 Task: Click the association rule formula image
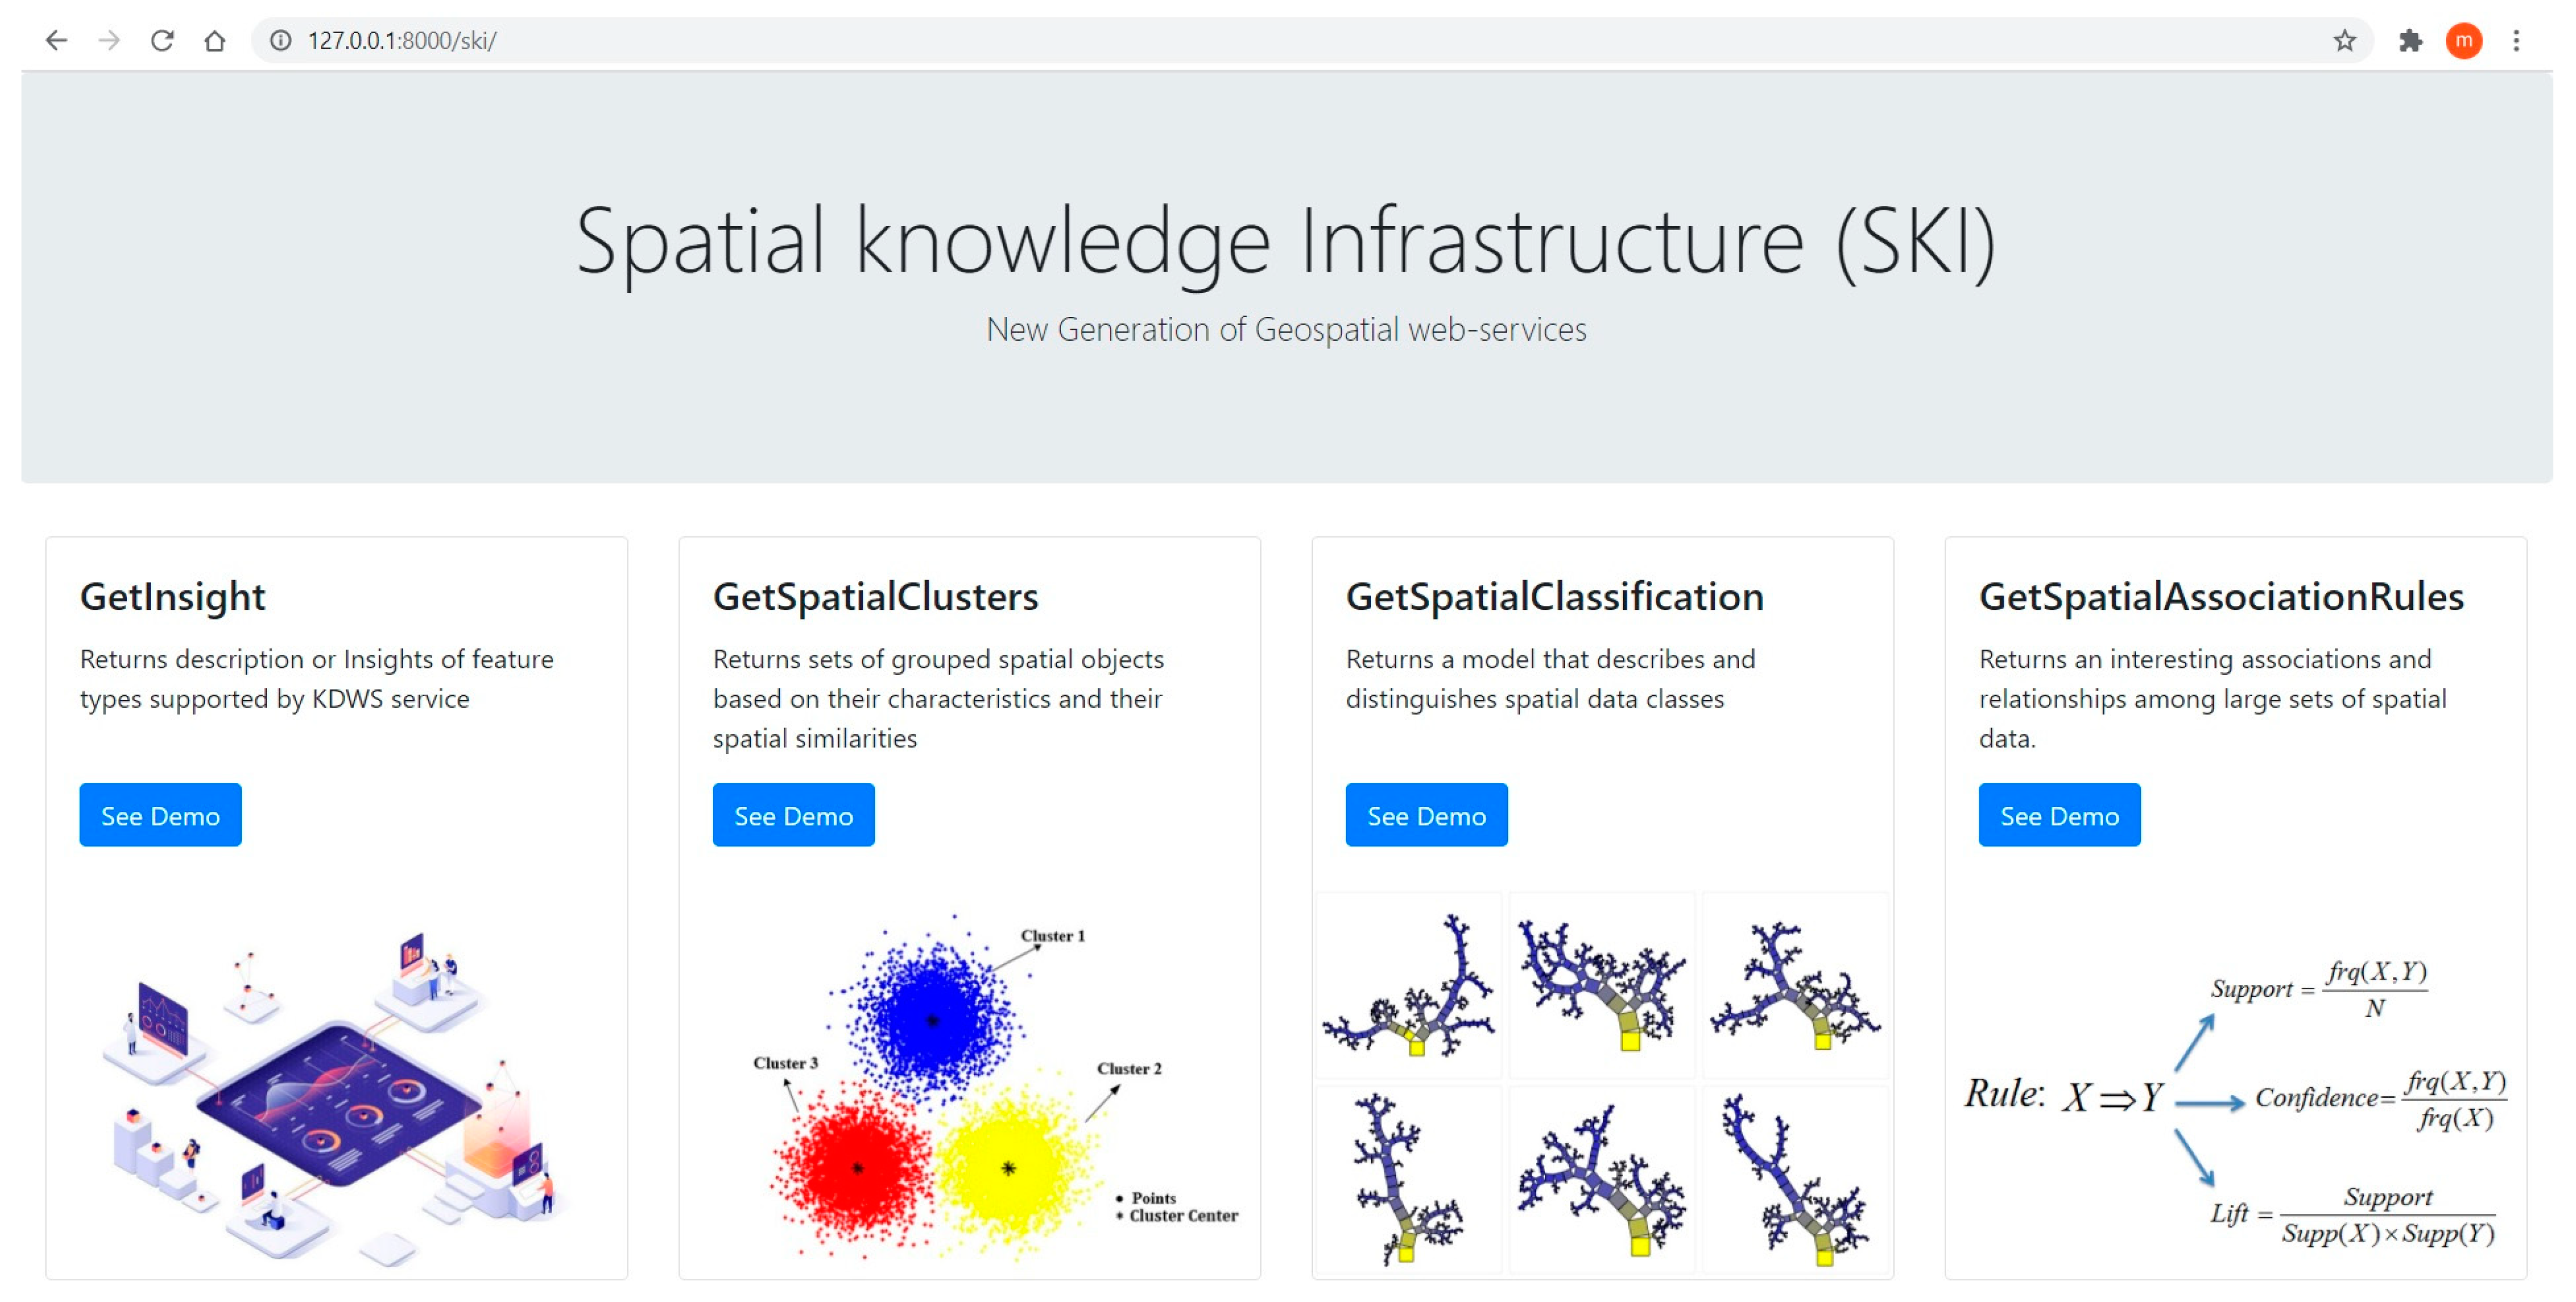pyautogui.click(x=2235, y=1100)
